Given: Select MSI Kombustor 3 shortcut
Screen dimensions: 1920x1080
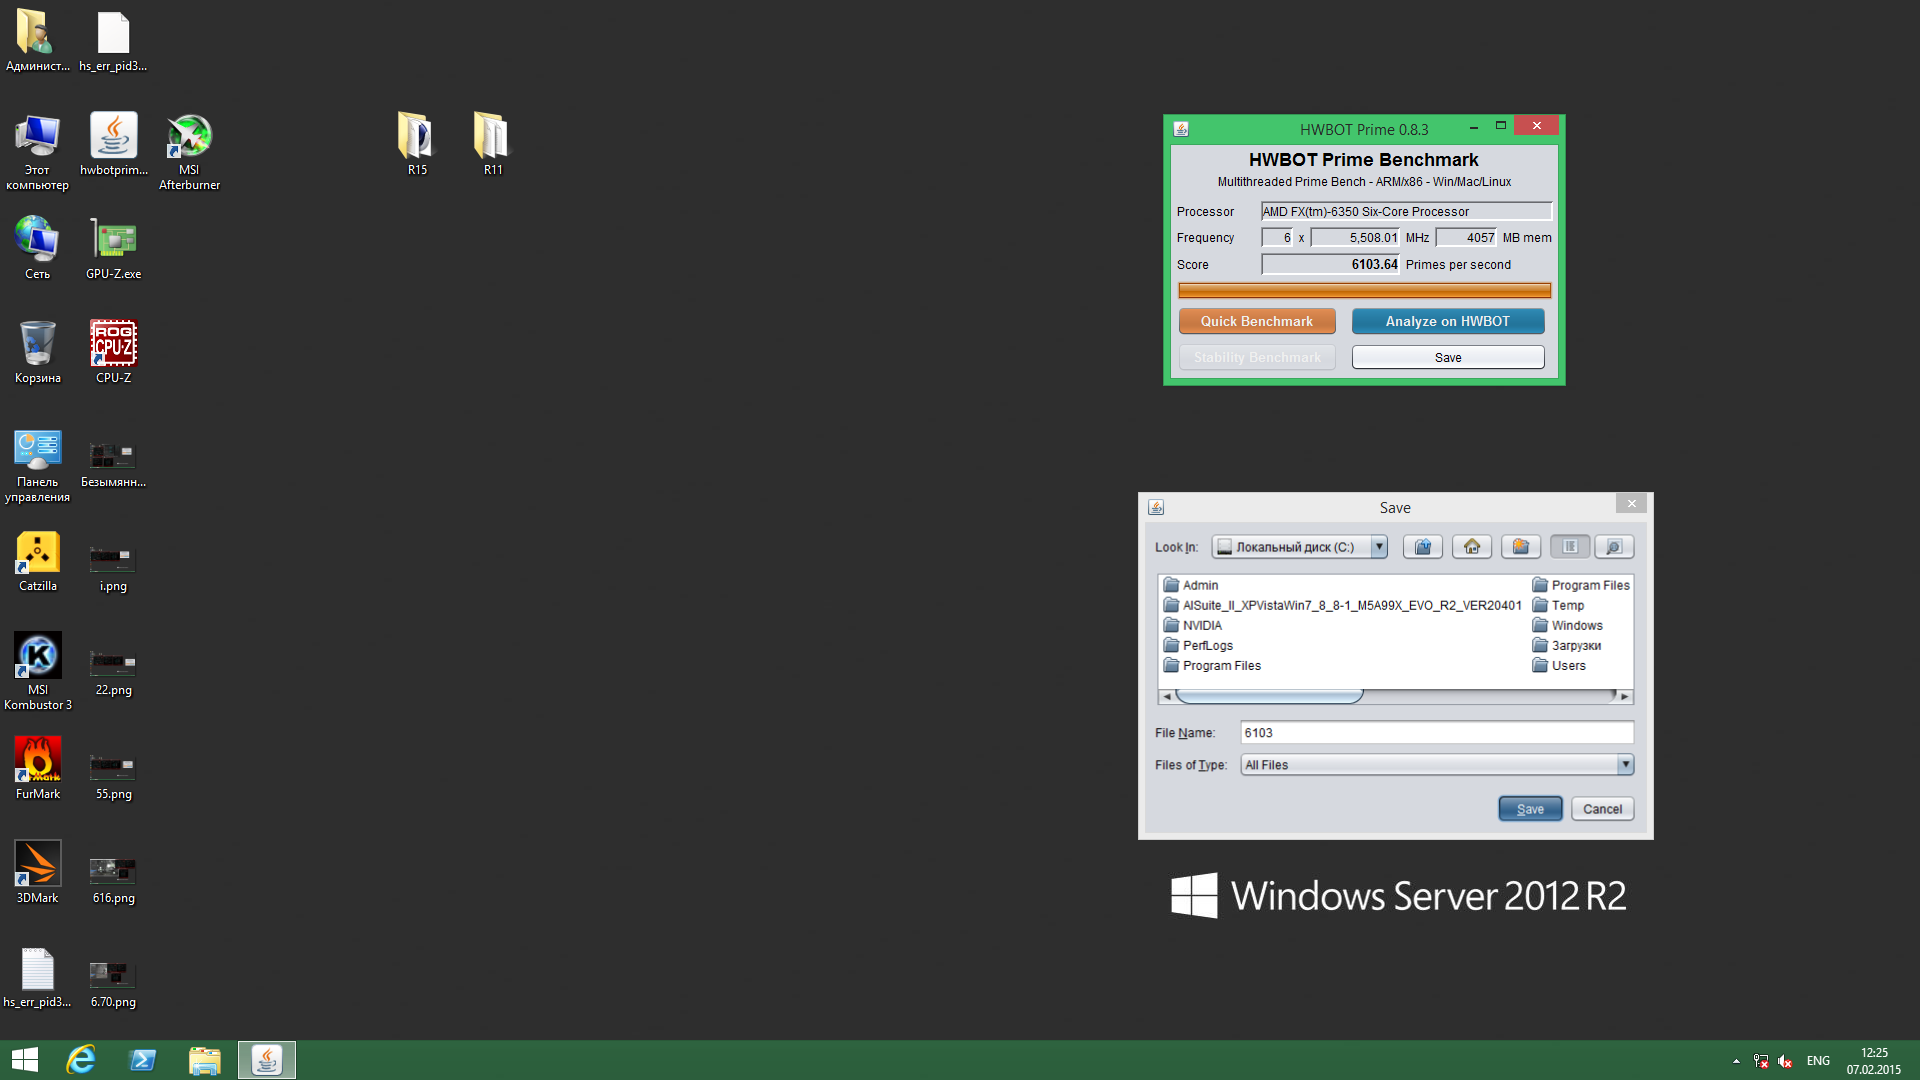Looking at the screenshot, I should [37, 671].
